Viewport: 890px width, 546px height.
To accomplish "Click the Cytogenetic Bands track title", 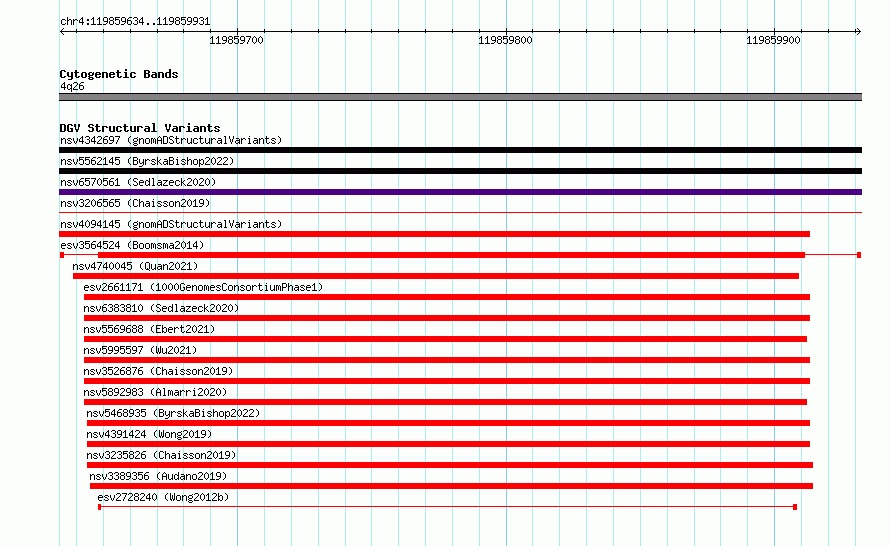I will point(119,74).
